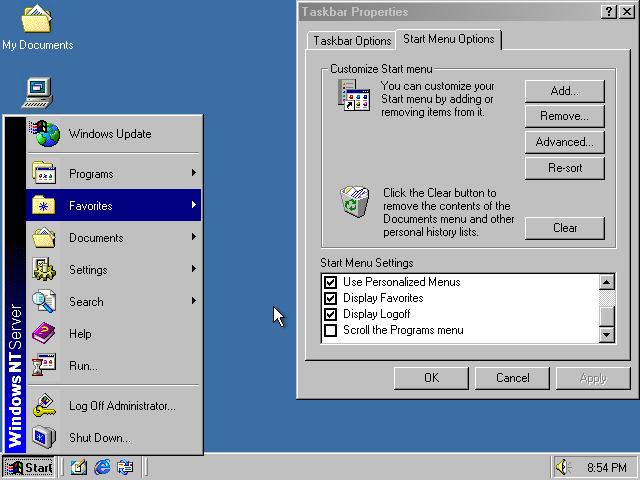Click the volume speaker tray icon

click(564, 467)
